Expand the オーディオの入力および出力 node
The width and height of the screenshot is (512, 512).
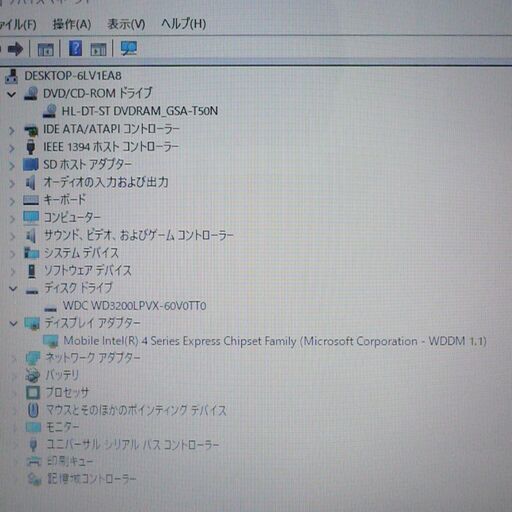(12, 183)
